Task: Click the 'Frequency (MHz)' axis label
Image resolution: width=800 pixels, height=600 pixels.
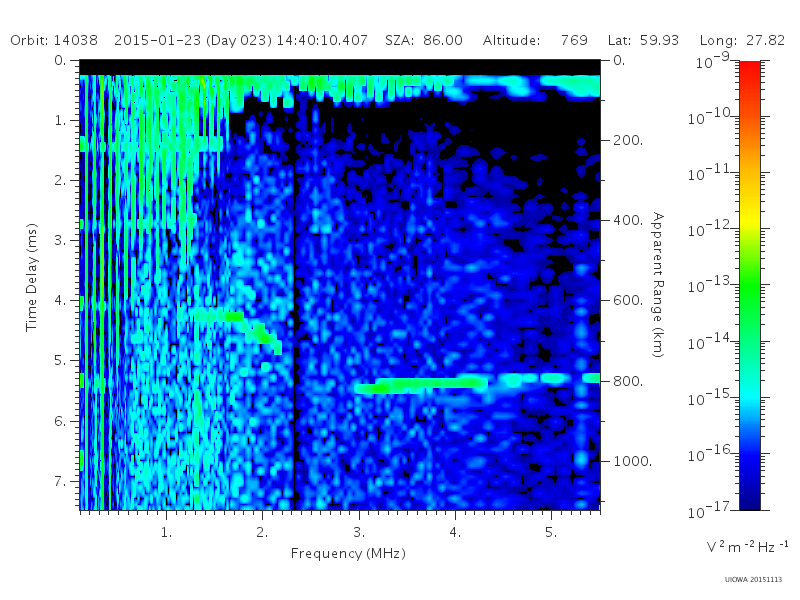Action: tap(348, 554)
